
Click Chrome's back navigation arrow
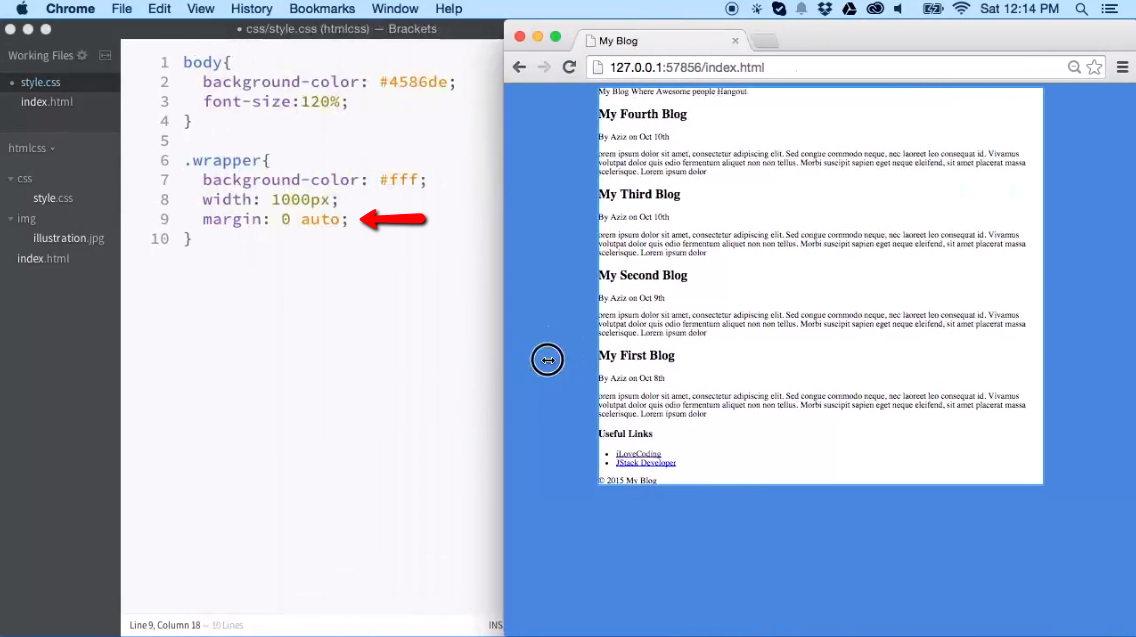pos(518,67)
